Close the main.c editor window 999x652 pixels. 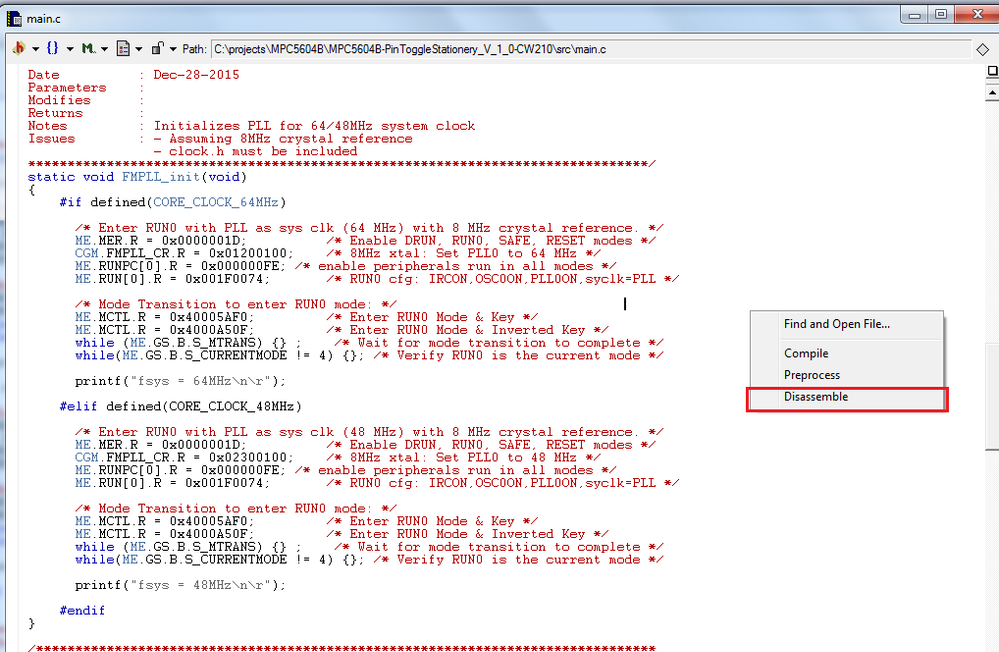click(977, 15)
